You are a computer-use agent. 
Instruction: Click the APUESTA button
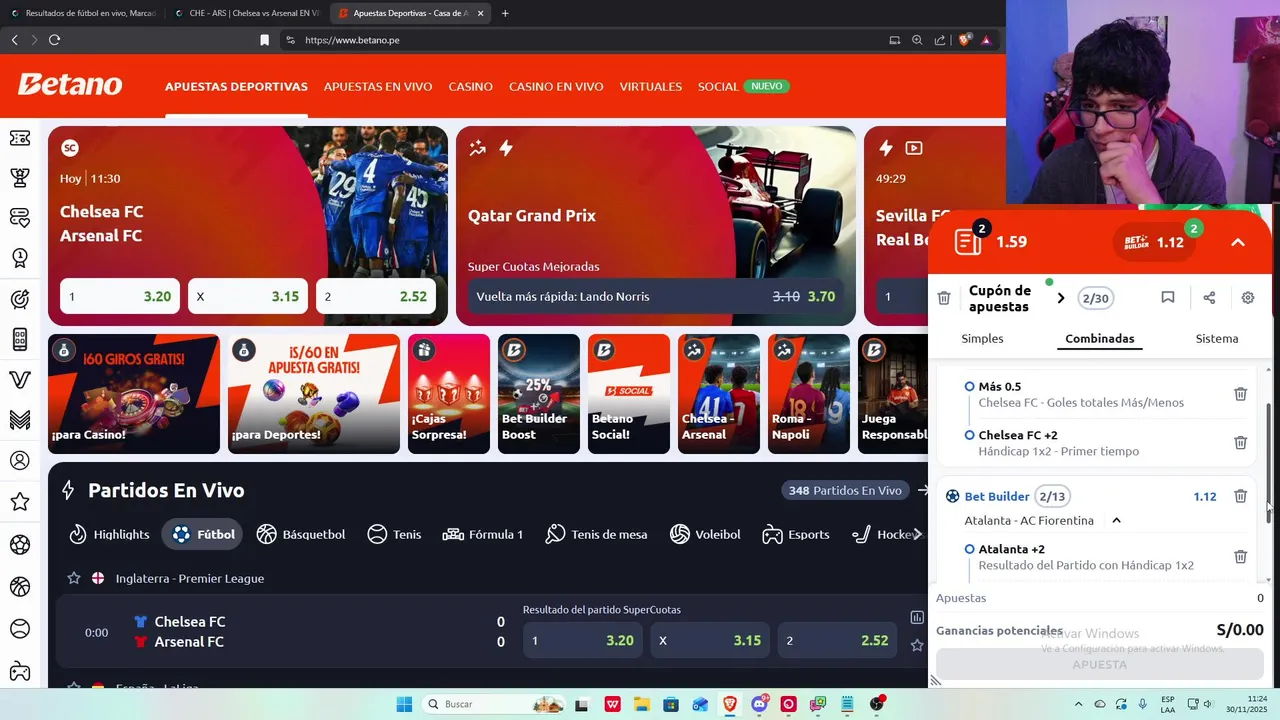coord(1099,664)
